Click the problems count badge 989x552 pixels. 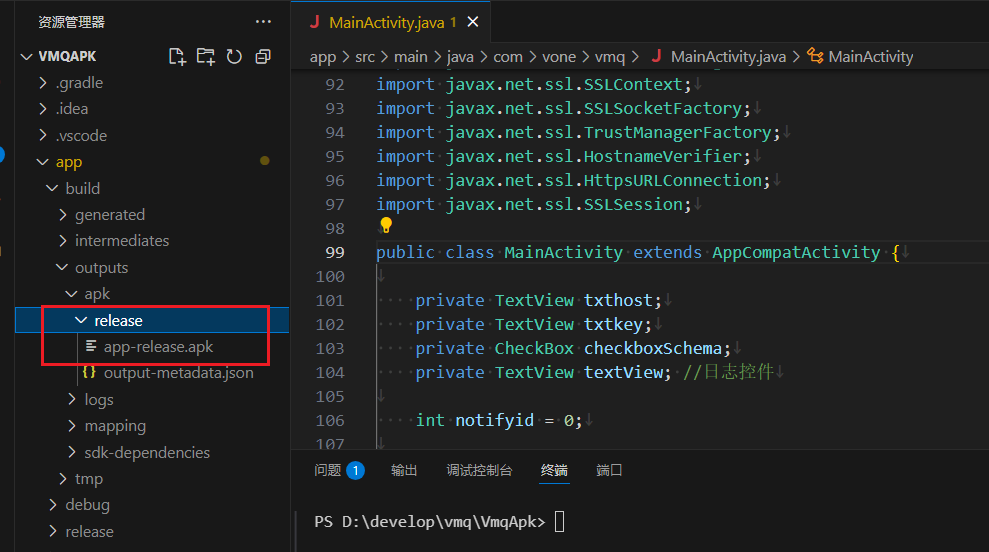tap(355, 470)
